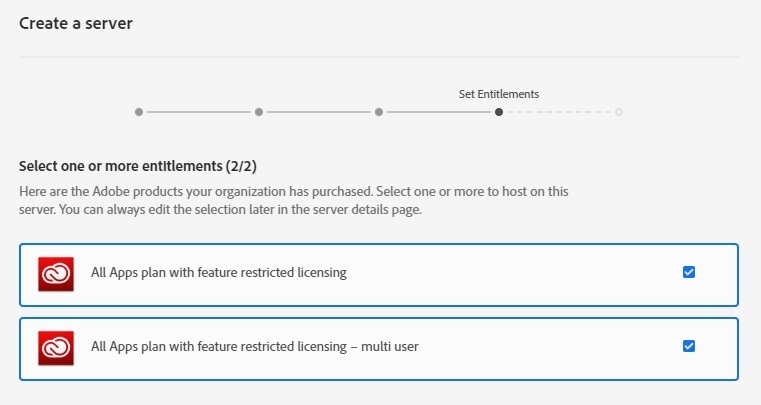The image size is (761, 405).
Task: Click the active Set Entitlements step dot
Action: coord(499,112)
